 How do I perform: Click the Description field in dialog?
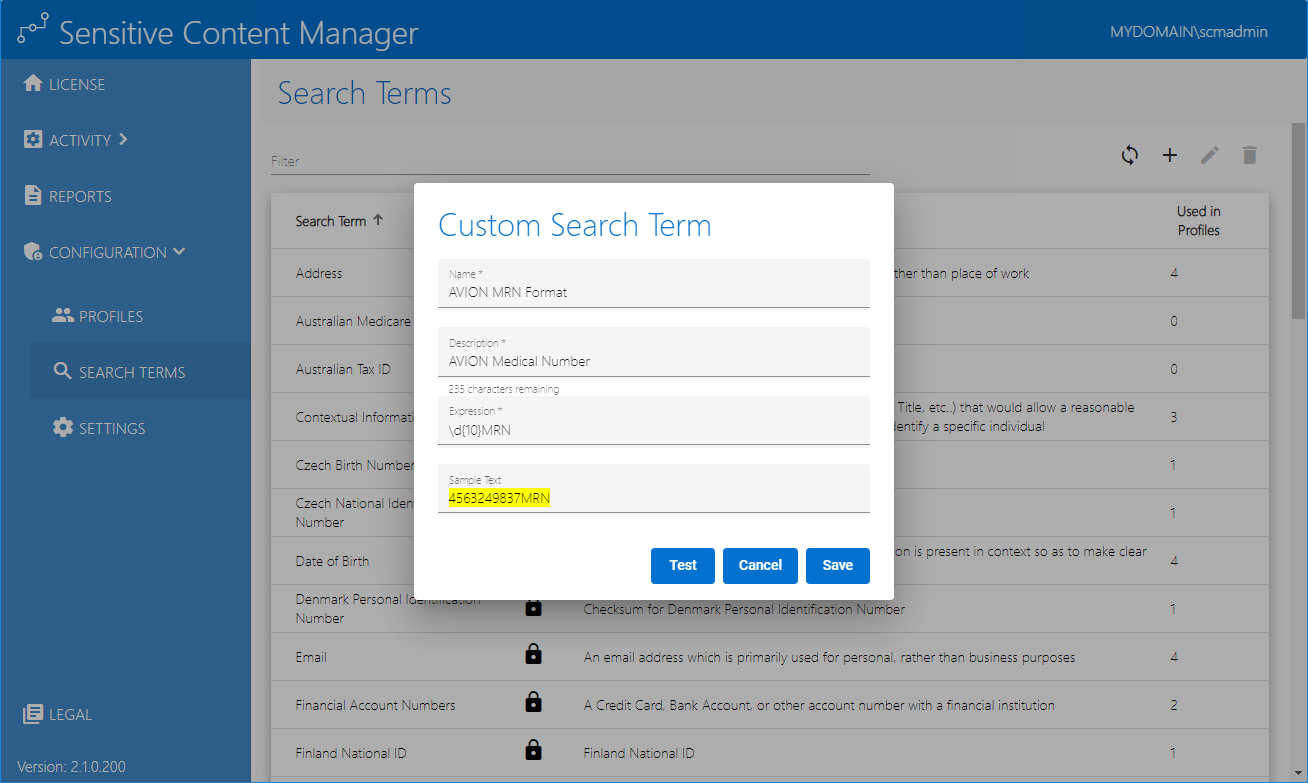tap(654, 352)
